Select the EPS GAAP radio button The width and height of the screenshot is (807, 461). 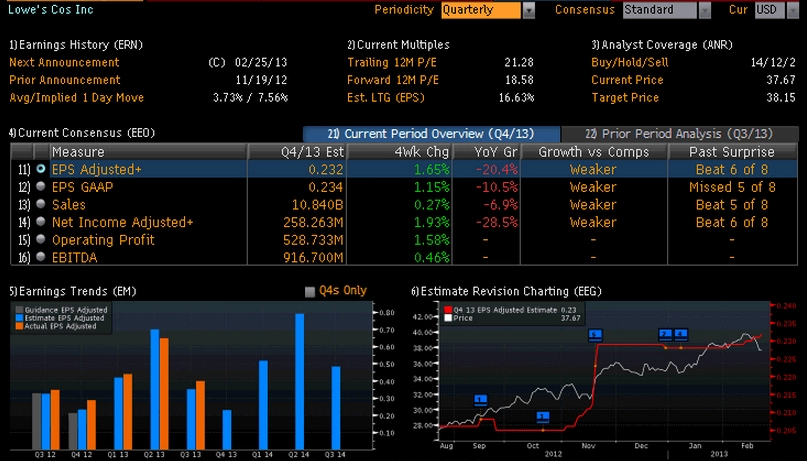click(41, 187)
